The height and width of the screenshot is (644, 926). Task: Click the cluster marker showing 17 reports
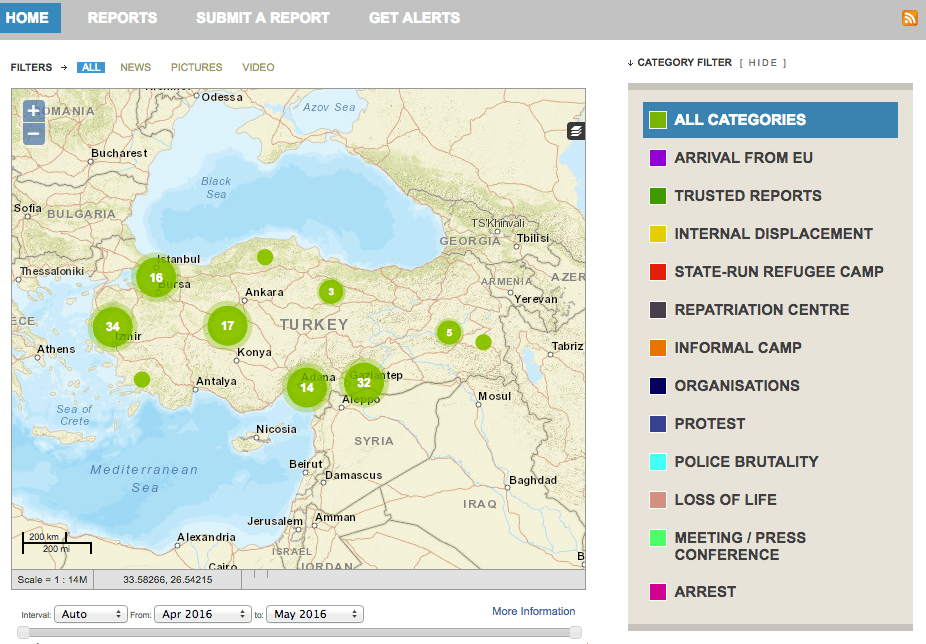point(228,325)
